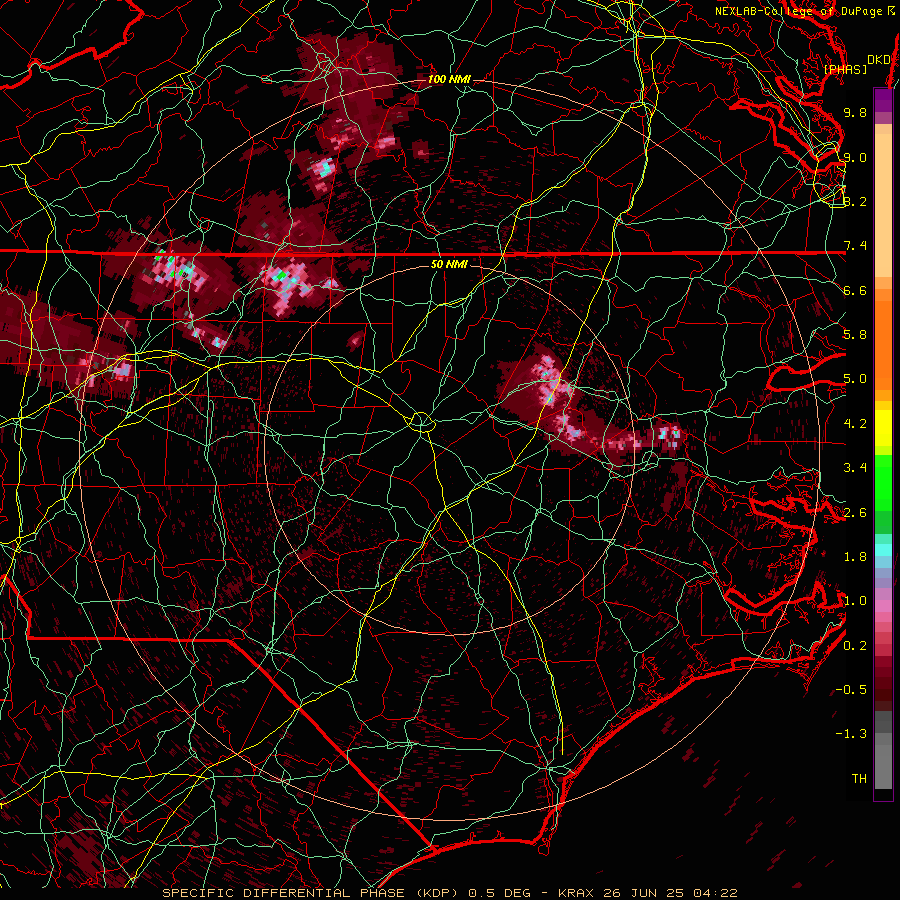This screenshot has width=900, height=900.
Task: Click the radar site circle at map center
Action: [421, 422]
